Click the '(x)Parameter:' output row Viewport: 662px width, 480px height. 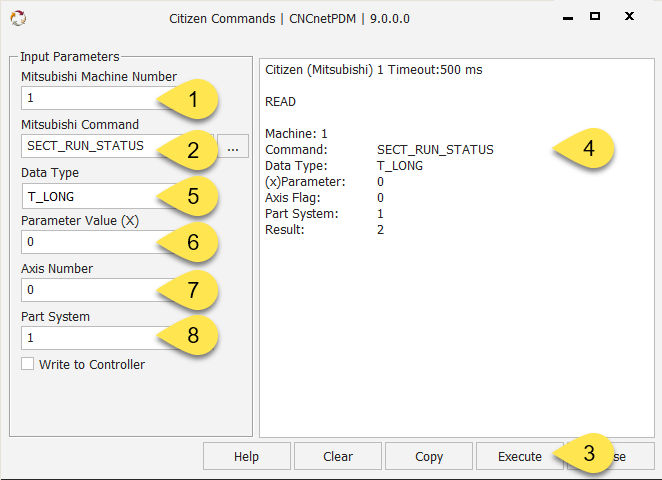(x=324, y=182)
